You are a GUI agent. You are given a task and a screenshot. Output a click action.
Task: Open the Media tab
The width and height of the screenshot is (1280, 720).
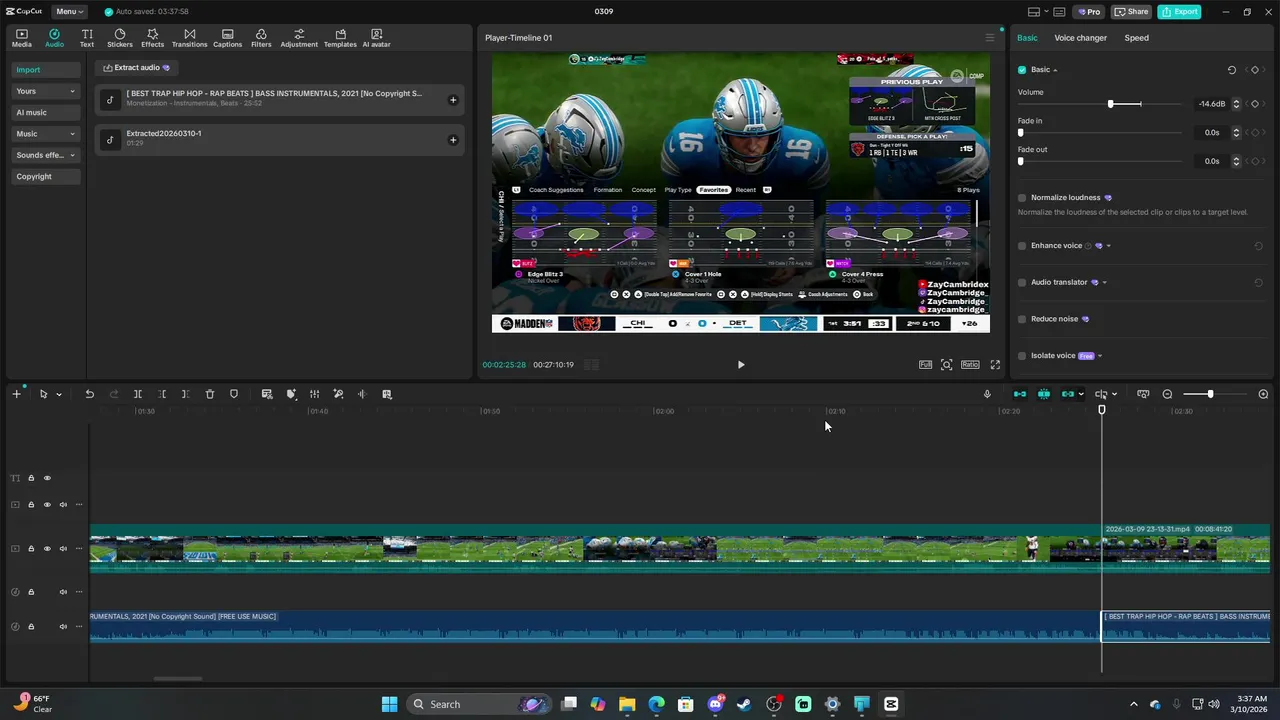(21, 38)
